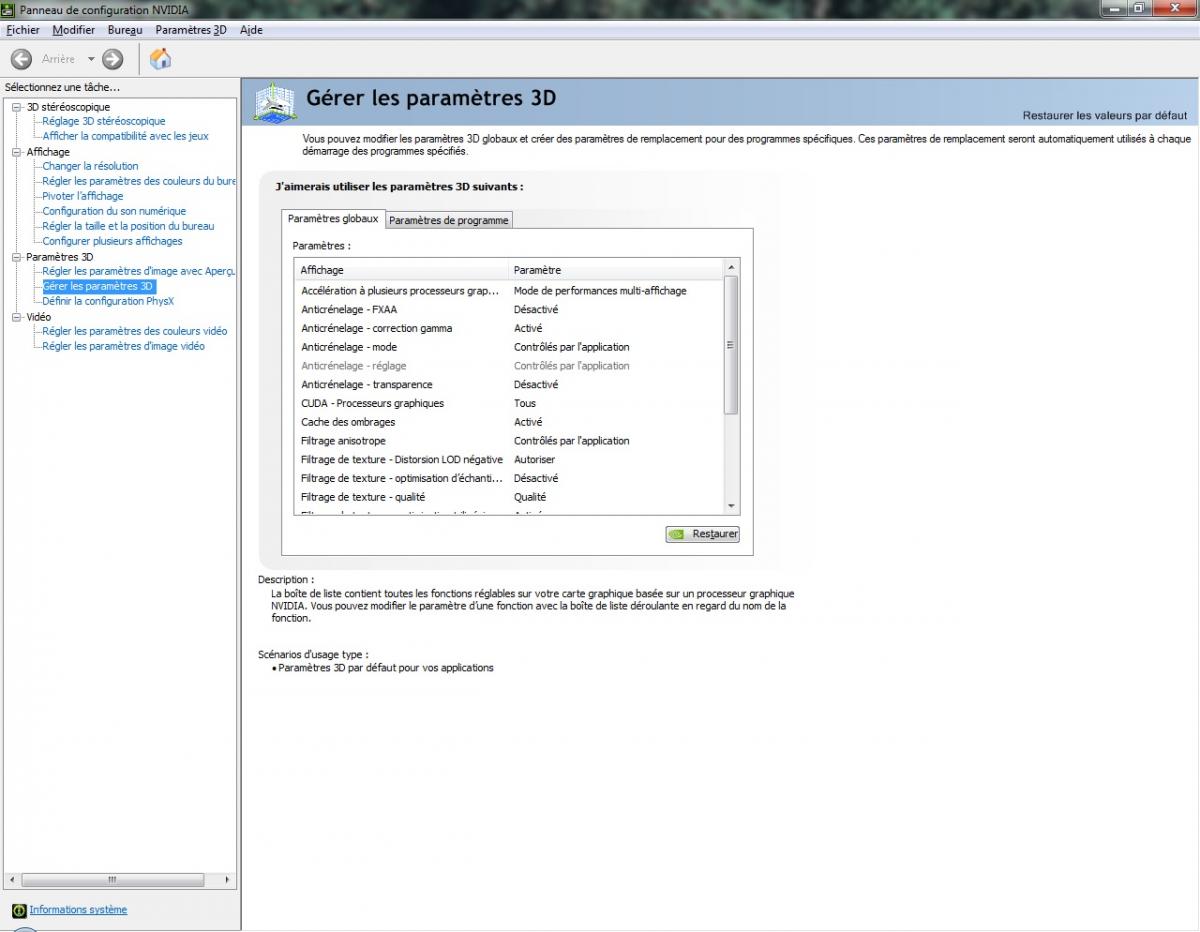Click the Tous value for CUDA
The height and width of the screenshot is (932, 1200).
(525, 403)
